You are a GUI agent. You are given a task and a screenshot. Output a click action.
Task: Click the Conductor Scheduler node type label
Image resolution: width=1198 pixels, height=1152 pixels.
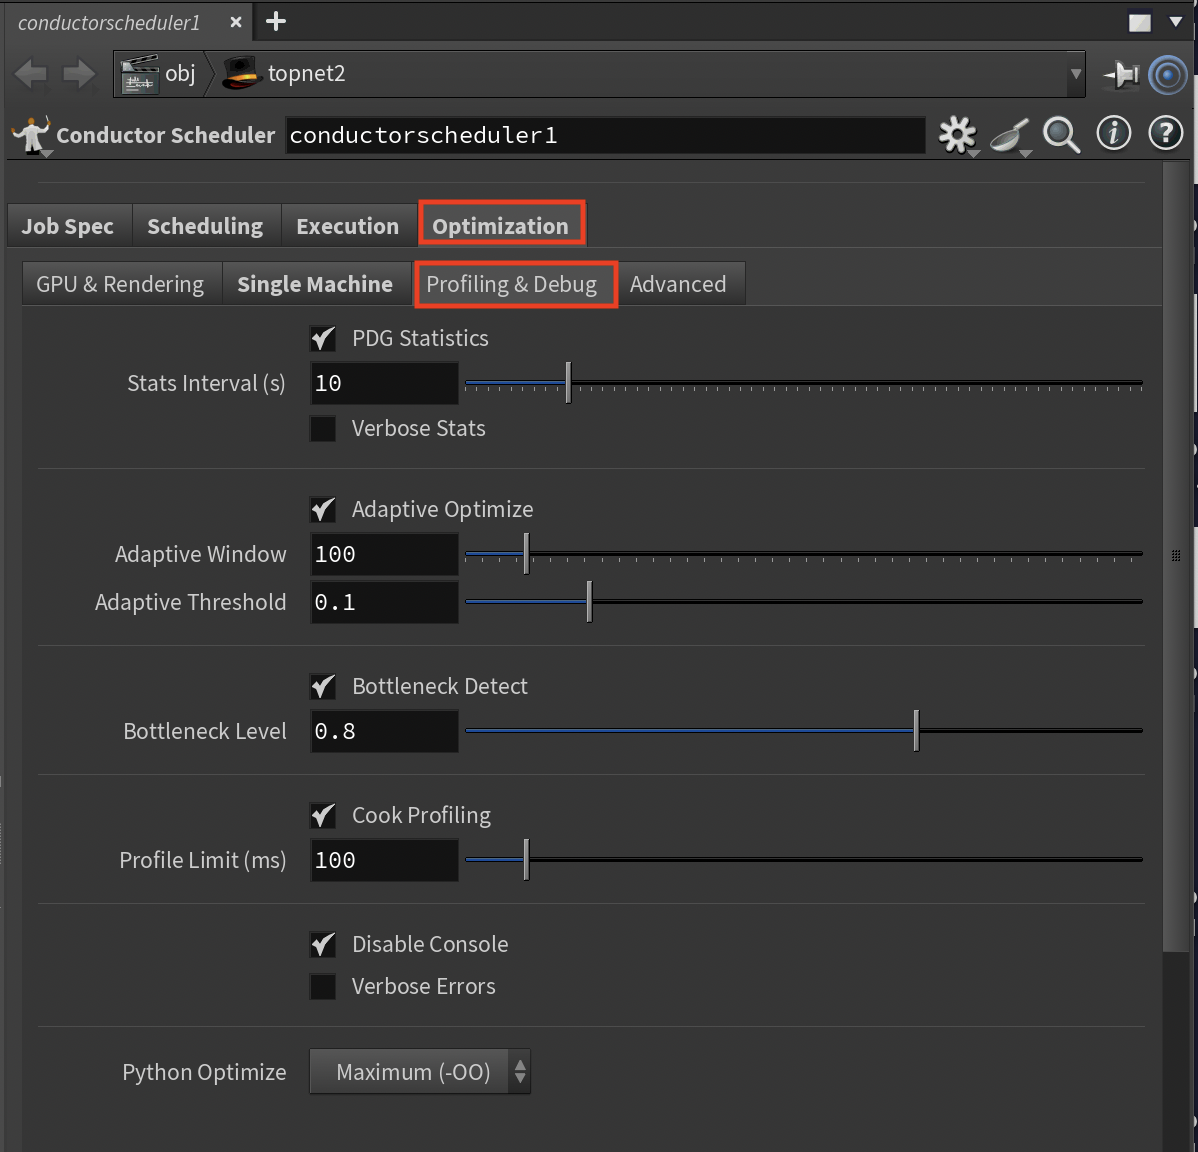pyautogui.click(x=166, y=135)
